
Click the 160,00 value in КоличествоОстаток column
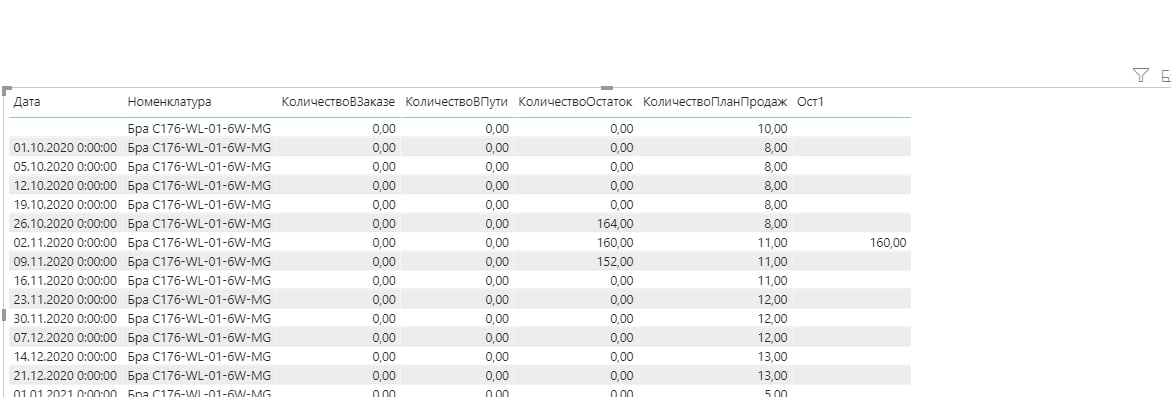click(x=615, y=243)
